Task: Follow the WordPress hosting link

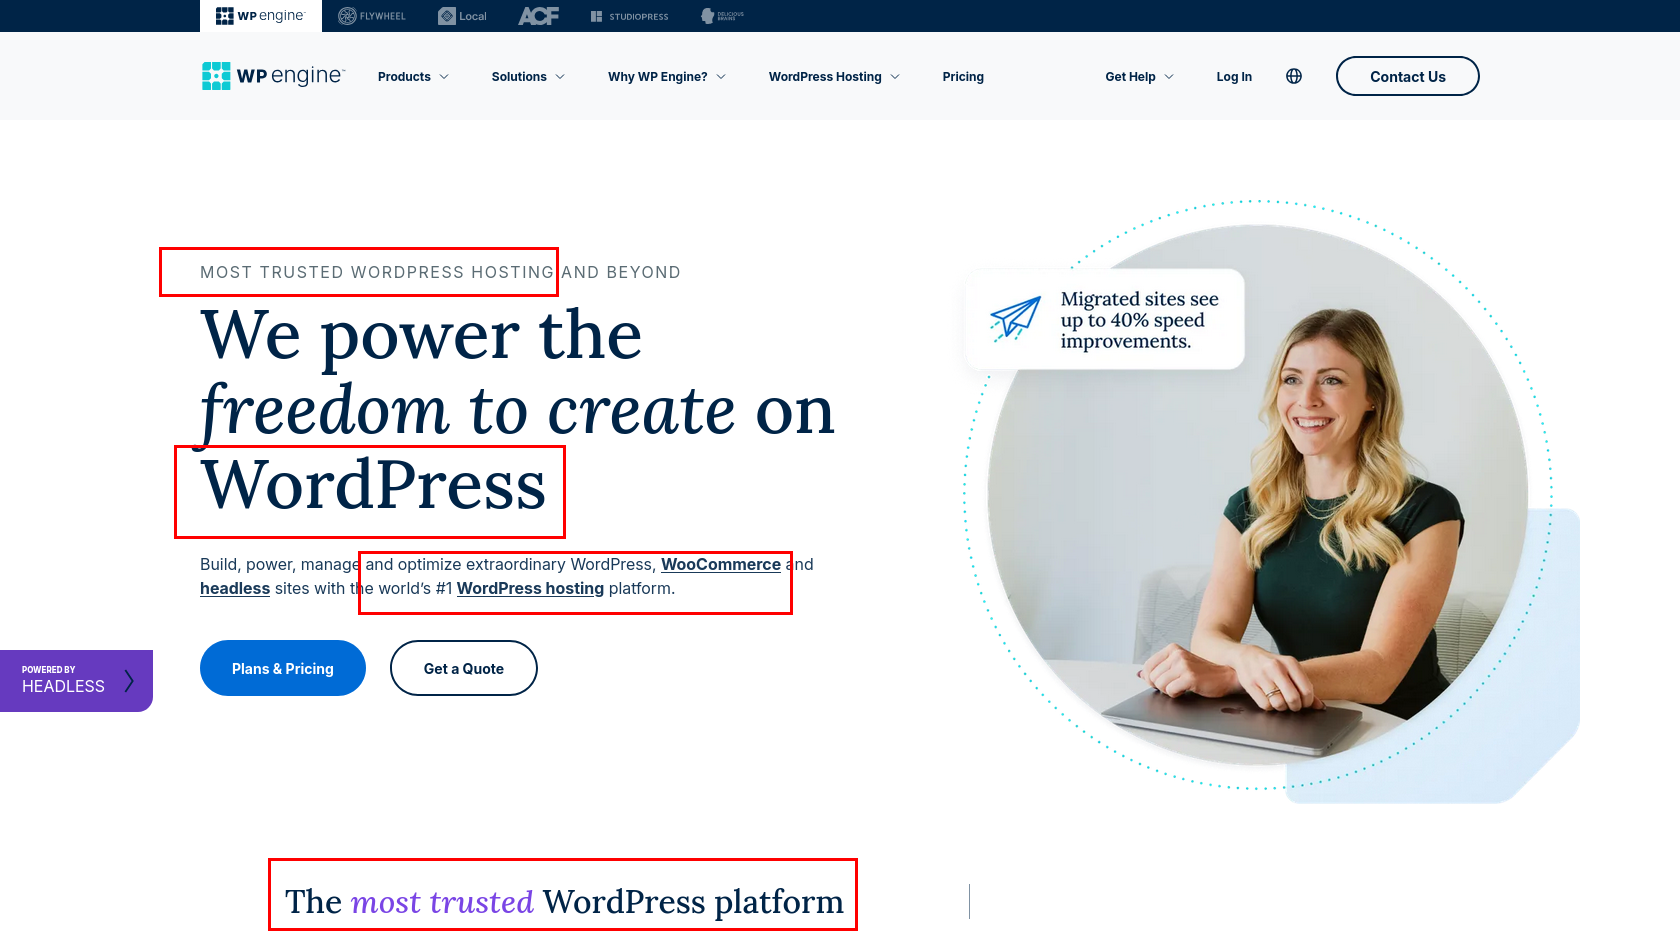Action: coord(530,588)
